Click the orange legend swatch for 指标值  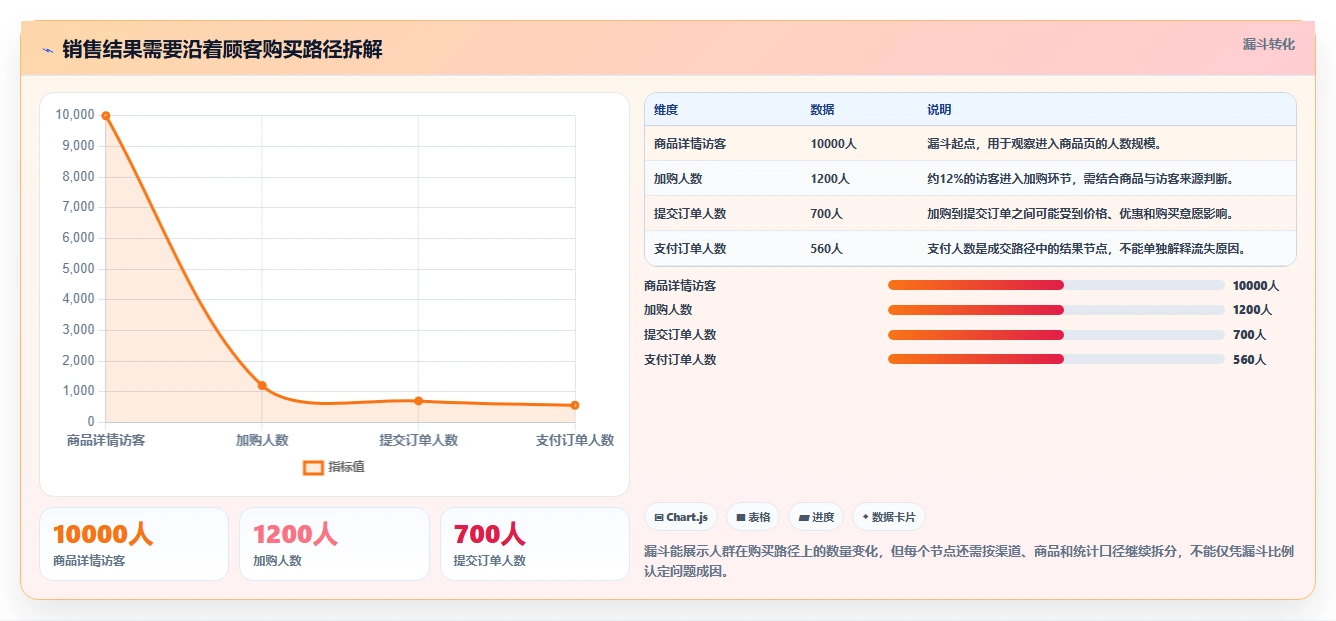pyautogui.click(x=313, y=467)
